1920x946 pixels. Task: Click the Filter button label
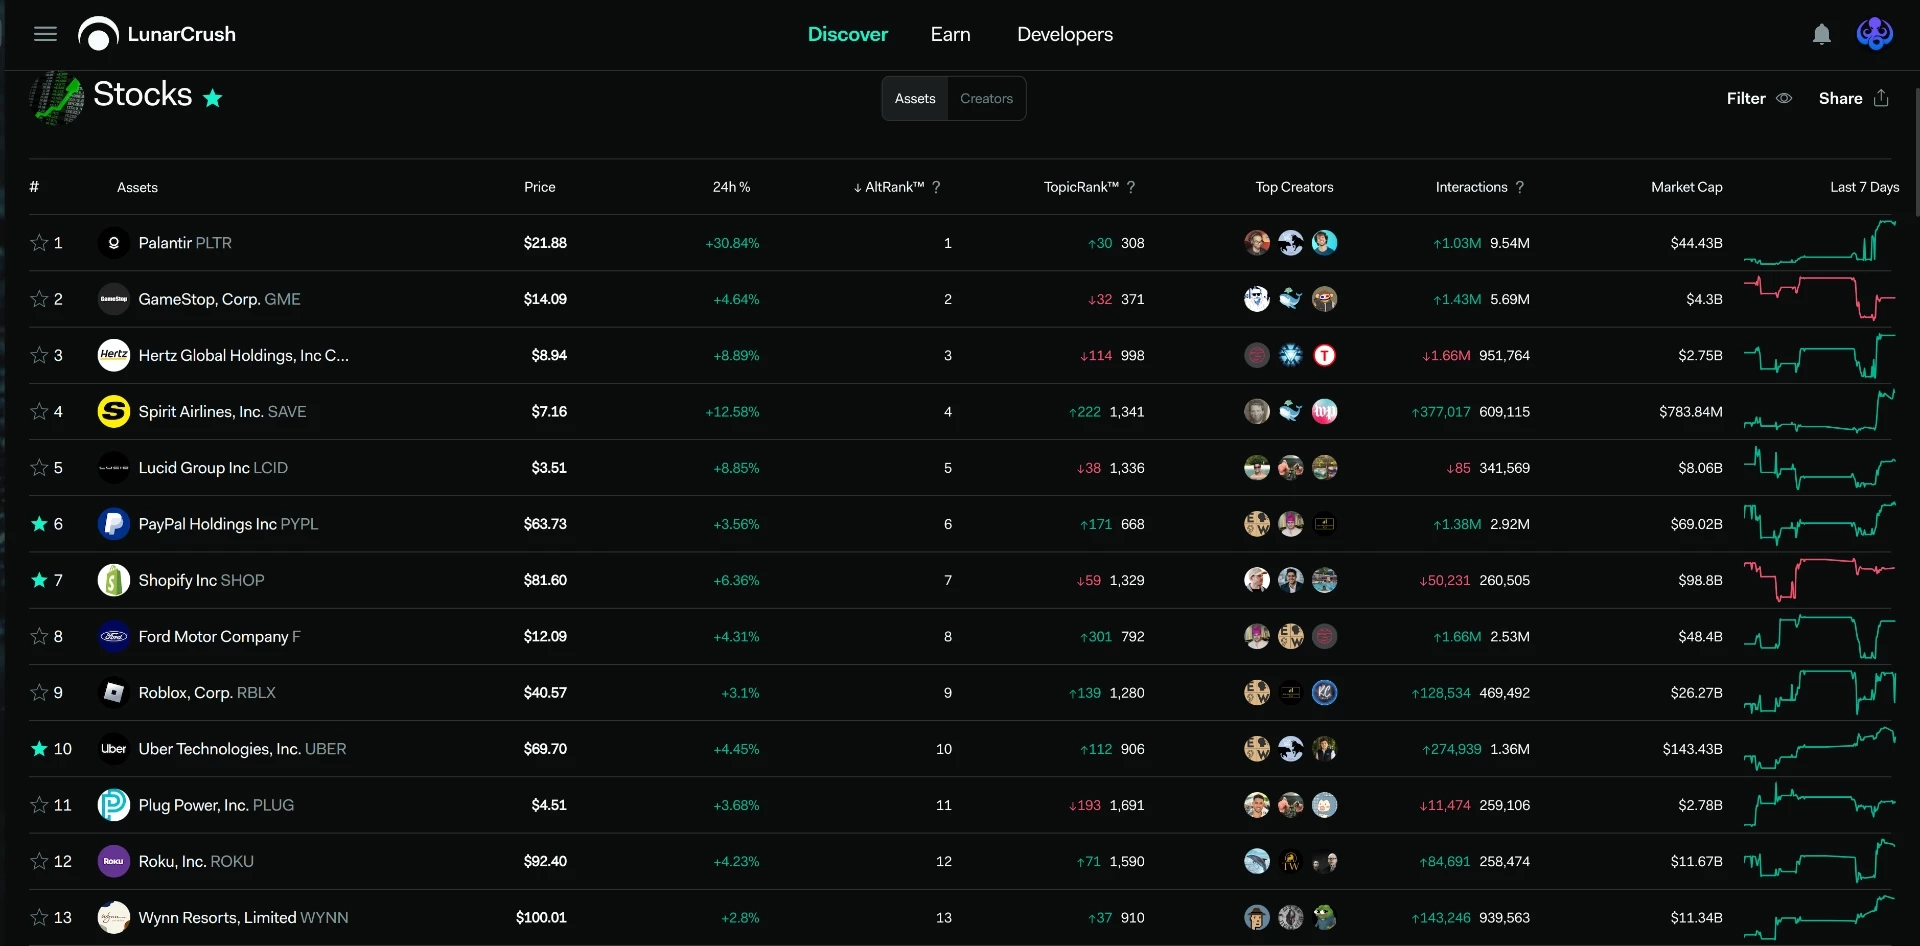[1746, 98]
